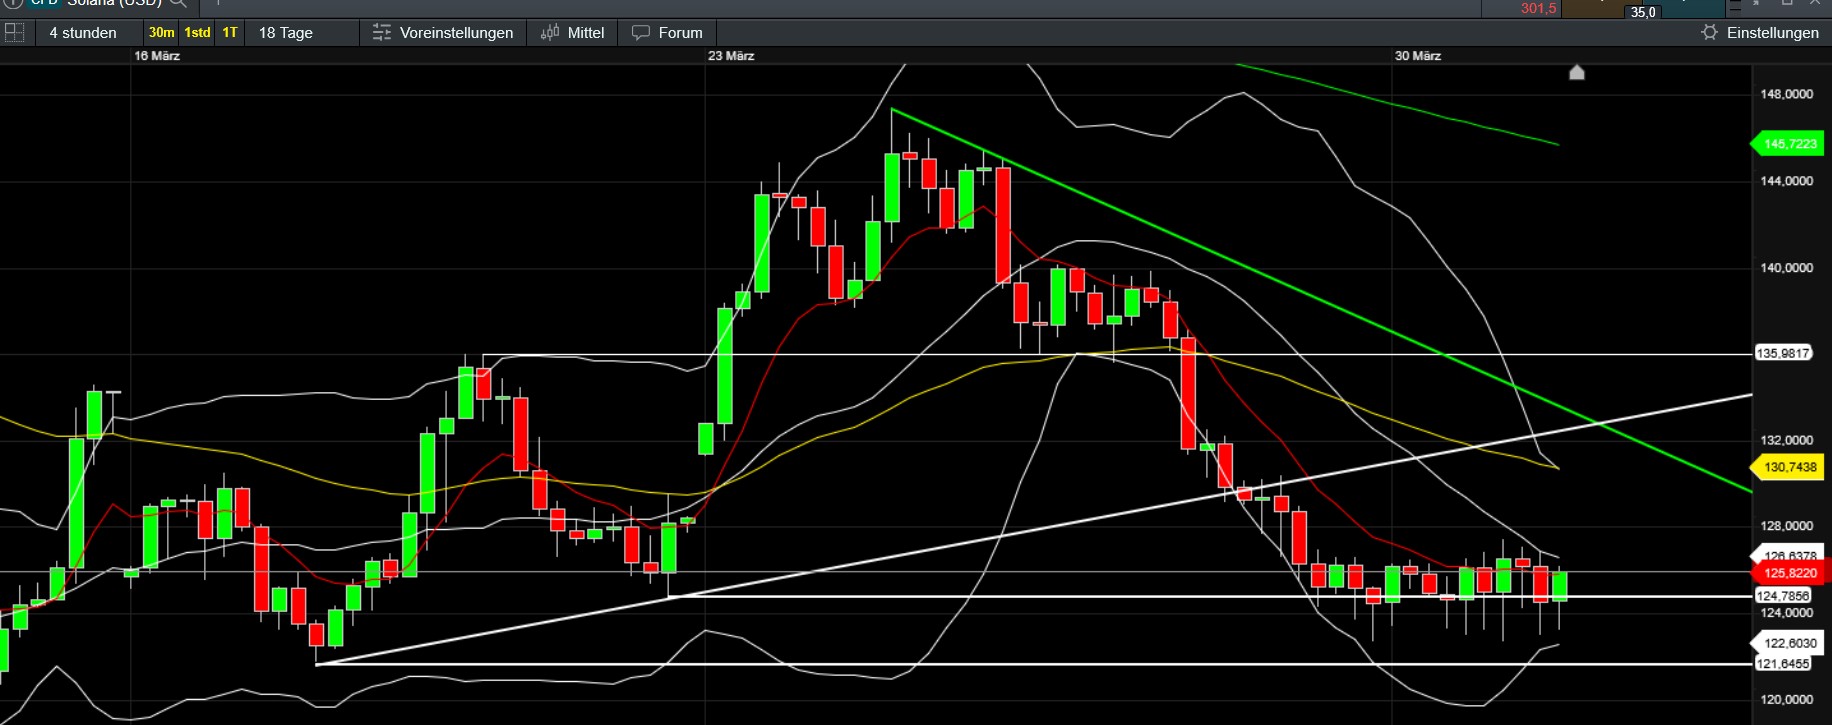Screen dimensions: 1832x725
Task: Switch to the 1std quick interval
Action: coord(198,33)
